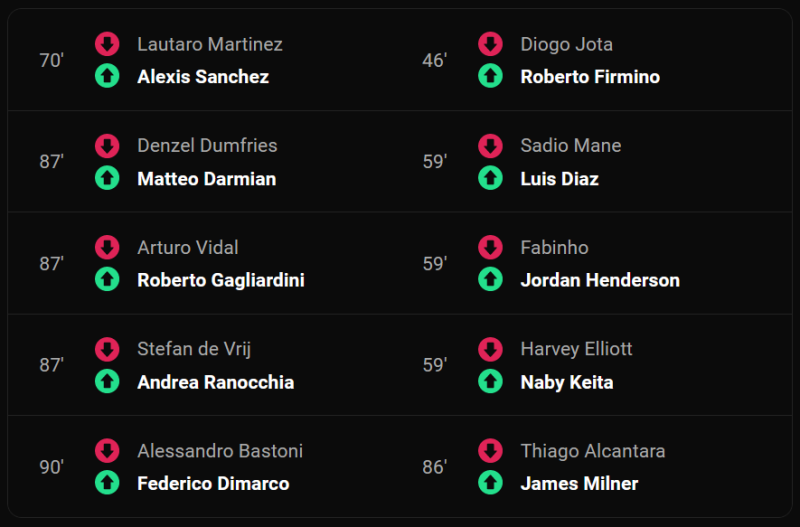Click the red substituted-off icon beside Lautaro Martinez
The height and width of the screenshot is (527, 800).
point(107,44)
